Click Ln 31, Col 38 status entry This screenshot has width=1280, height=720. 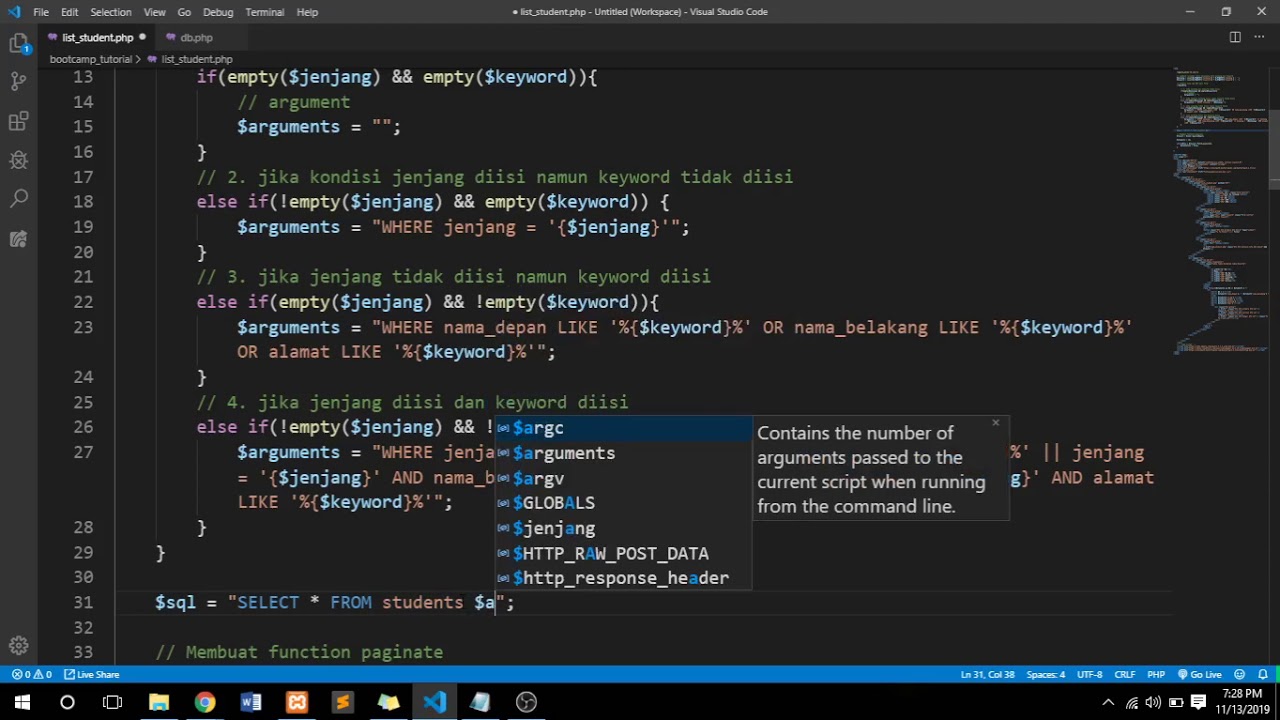click(x=987, y=675)
